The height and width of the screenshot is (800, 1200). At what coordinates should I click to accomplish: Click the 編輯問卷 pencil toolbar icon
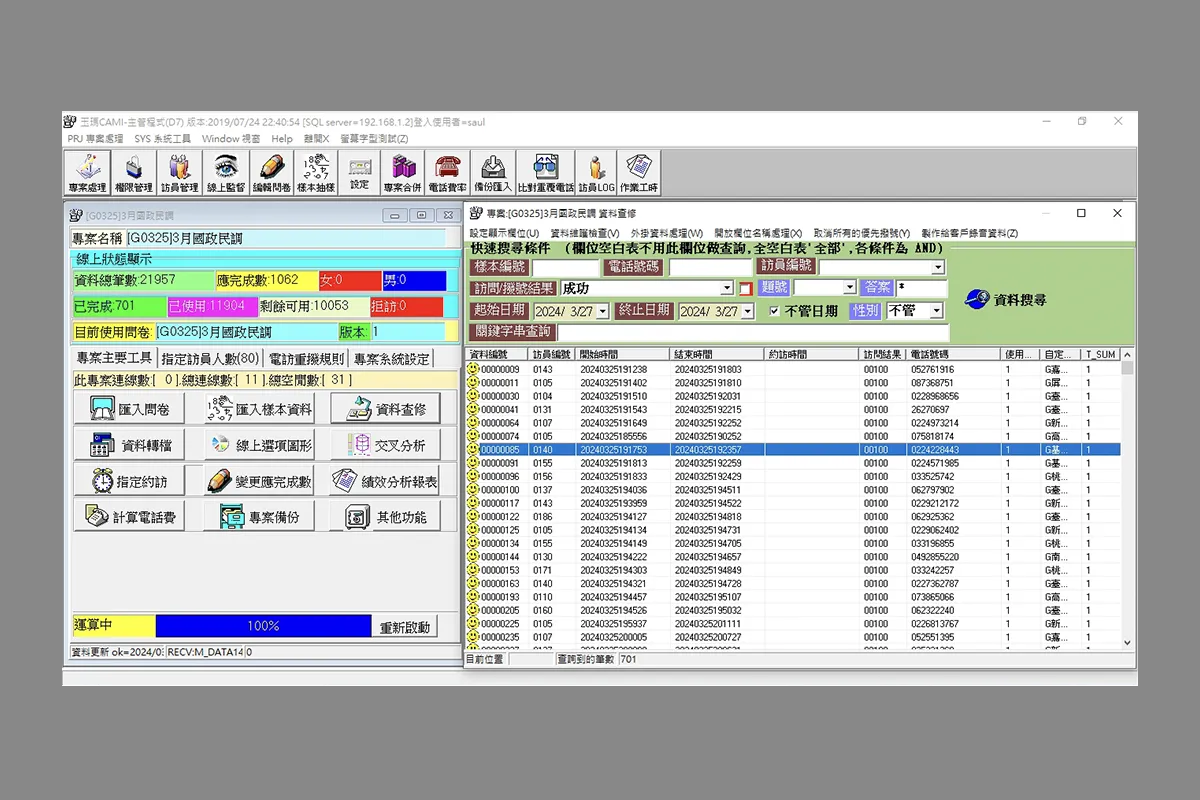point(271,173)
